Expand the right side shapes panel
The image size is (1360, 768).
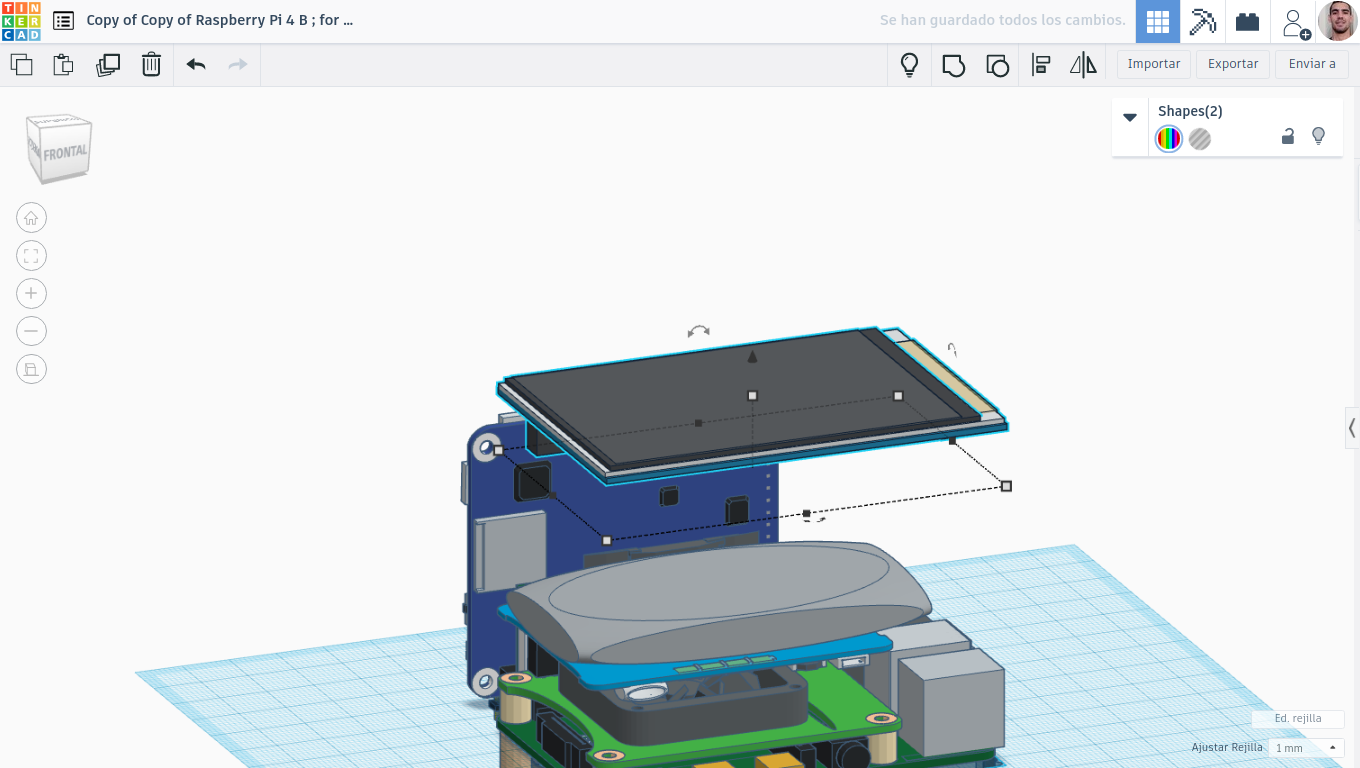[x=1352, y=428]
